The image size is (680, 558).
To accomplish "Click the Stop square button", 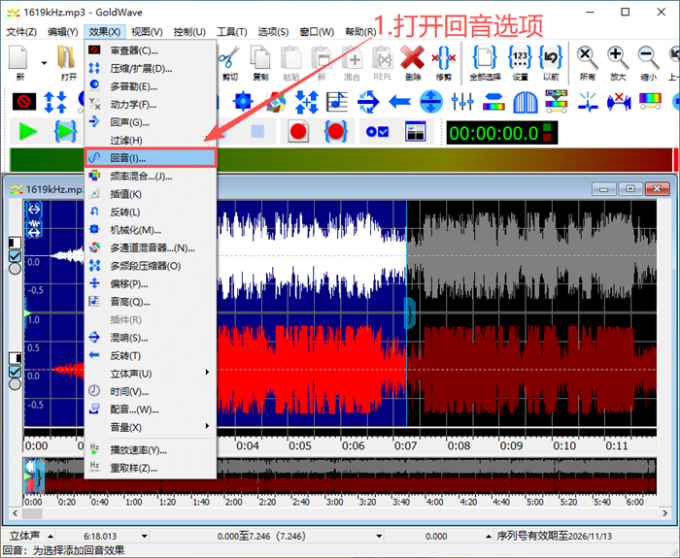I will coord(258,131).
